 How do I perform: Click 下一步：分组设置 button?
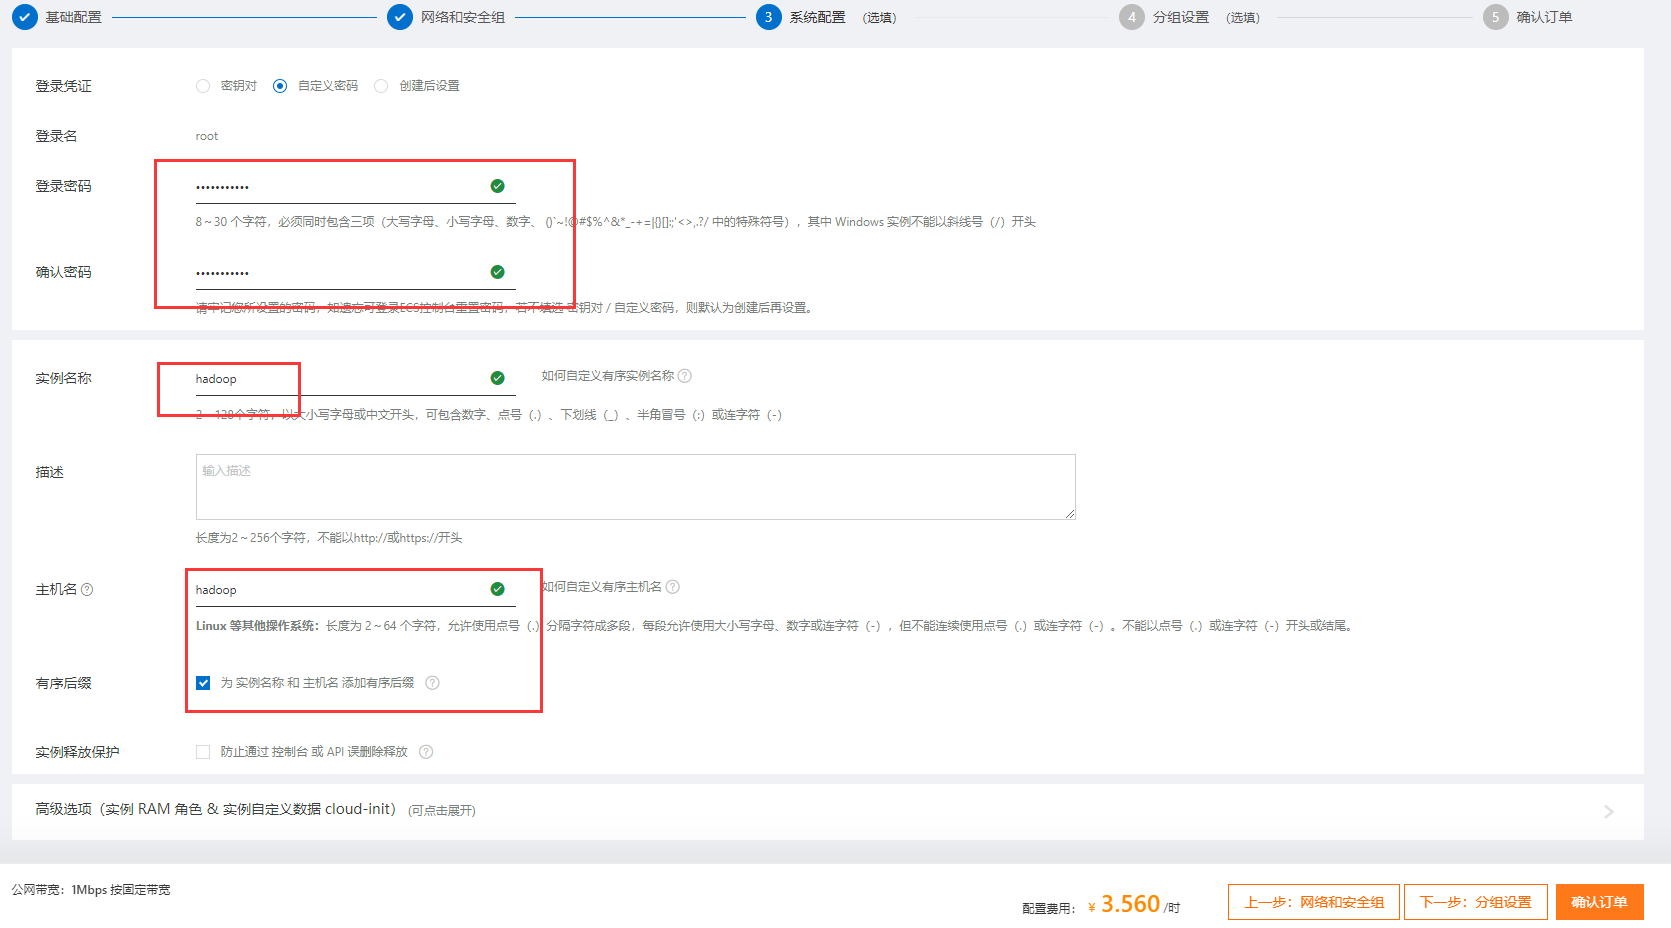tap(1475, 902)
